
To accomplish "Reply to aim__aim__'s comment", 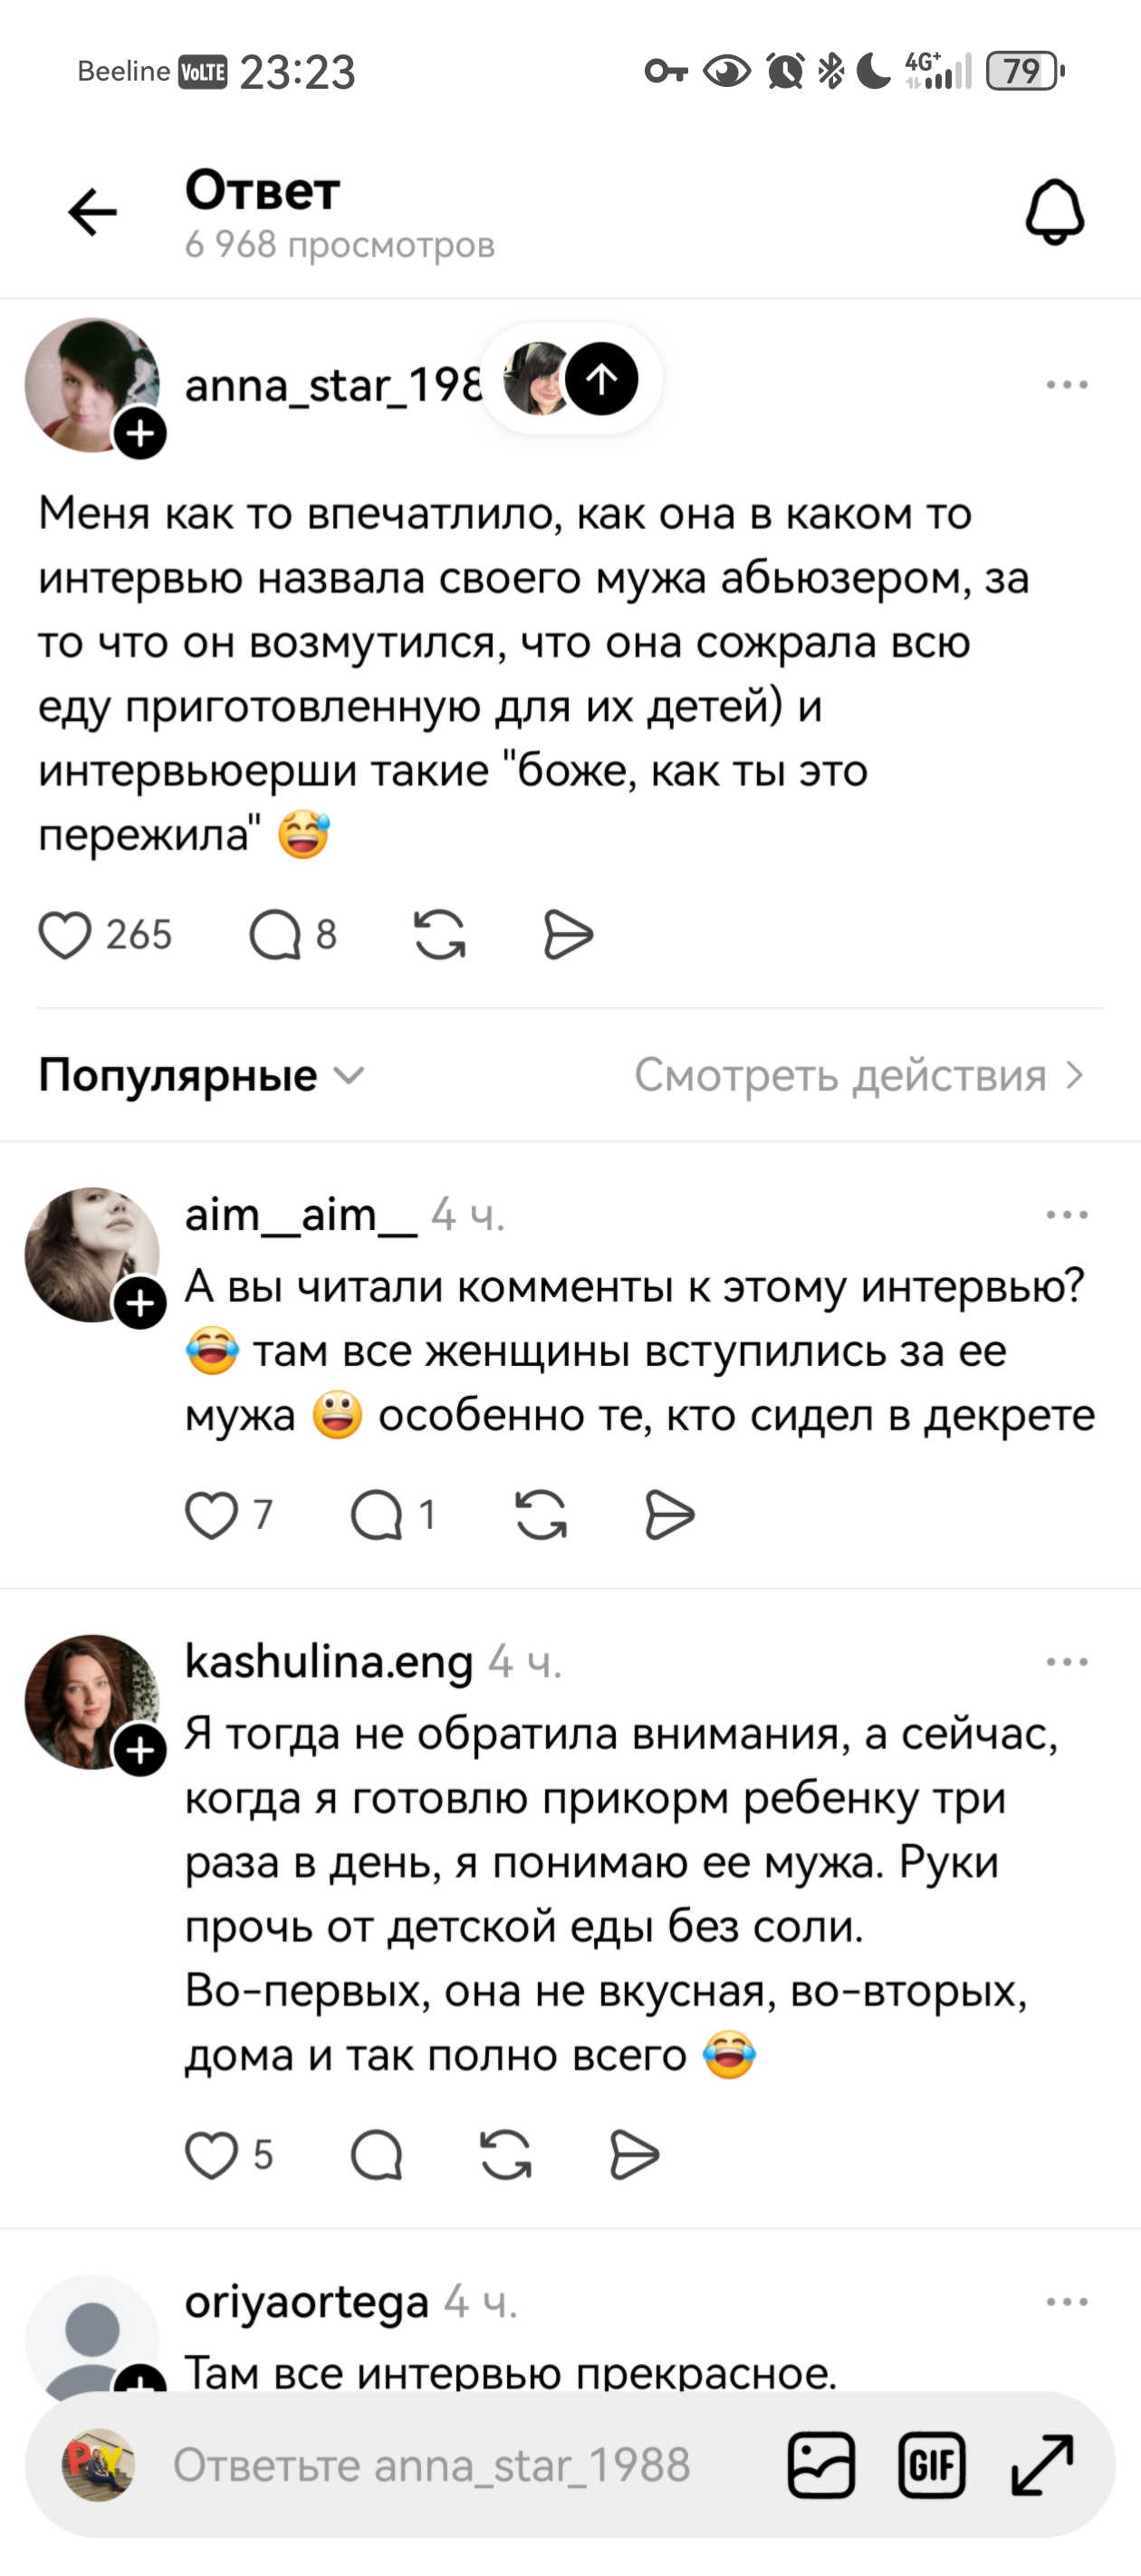I will coord(377,1515).
